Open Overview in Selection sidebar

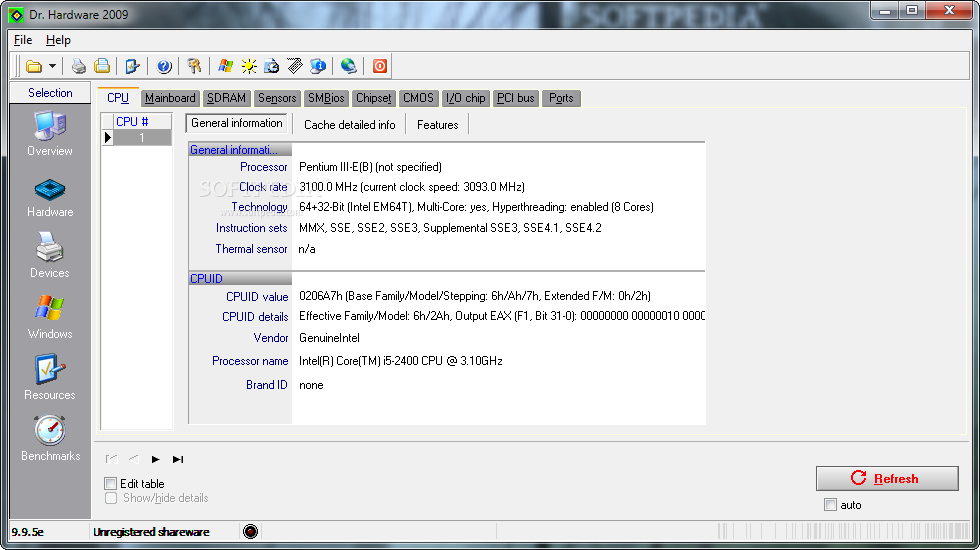pos(50,134)
